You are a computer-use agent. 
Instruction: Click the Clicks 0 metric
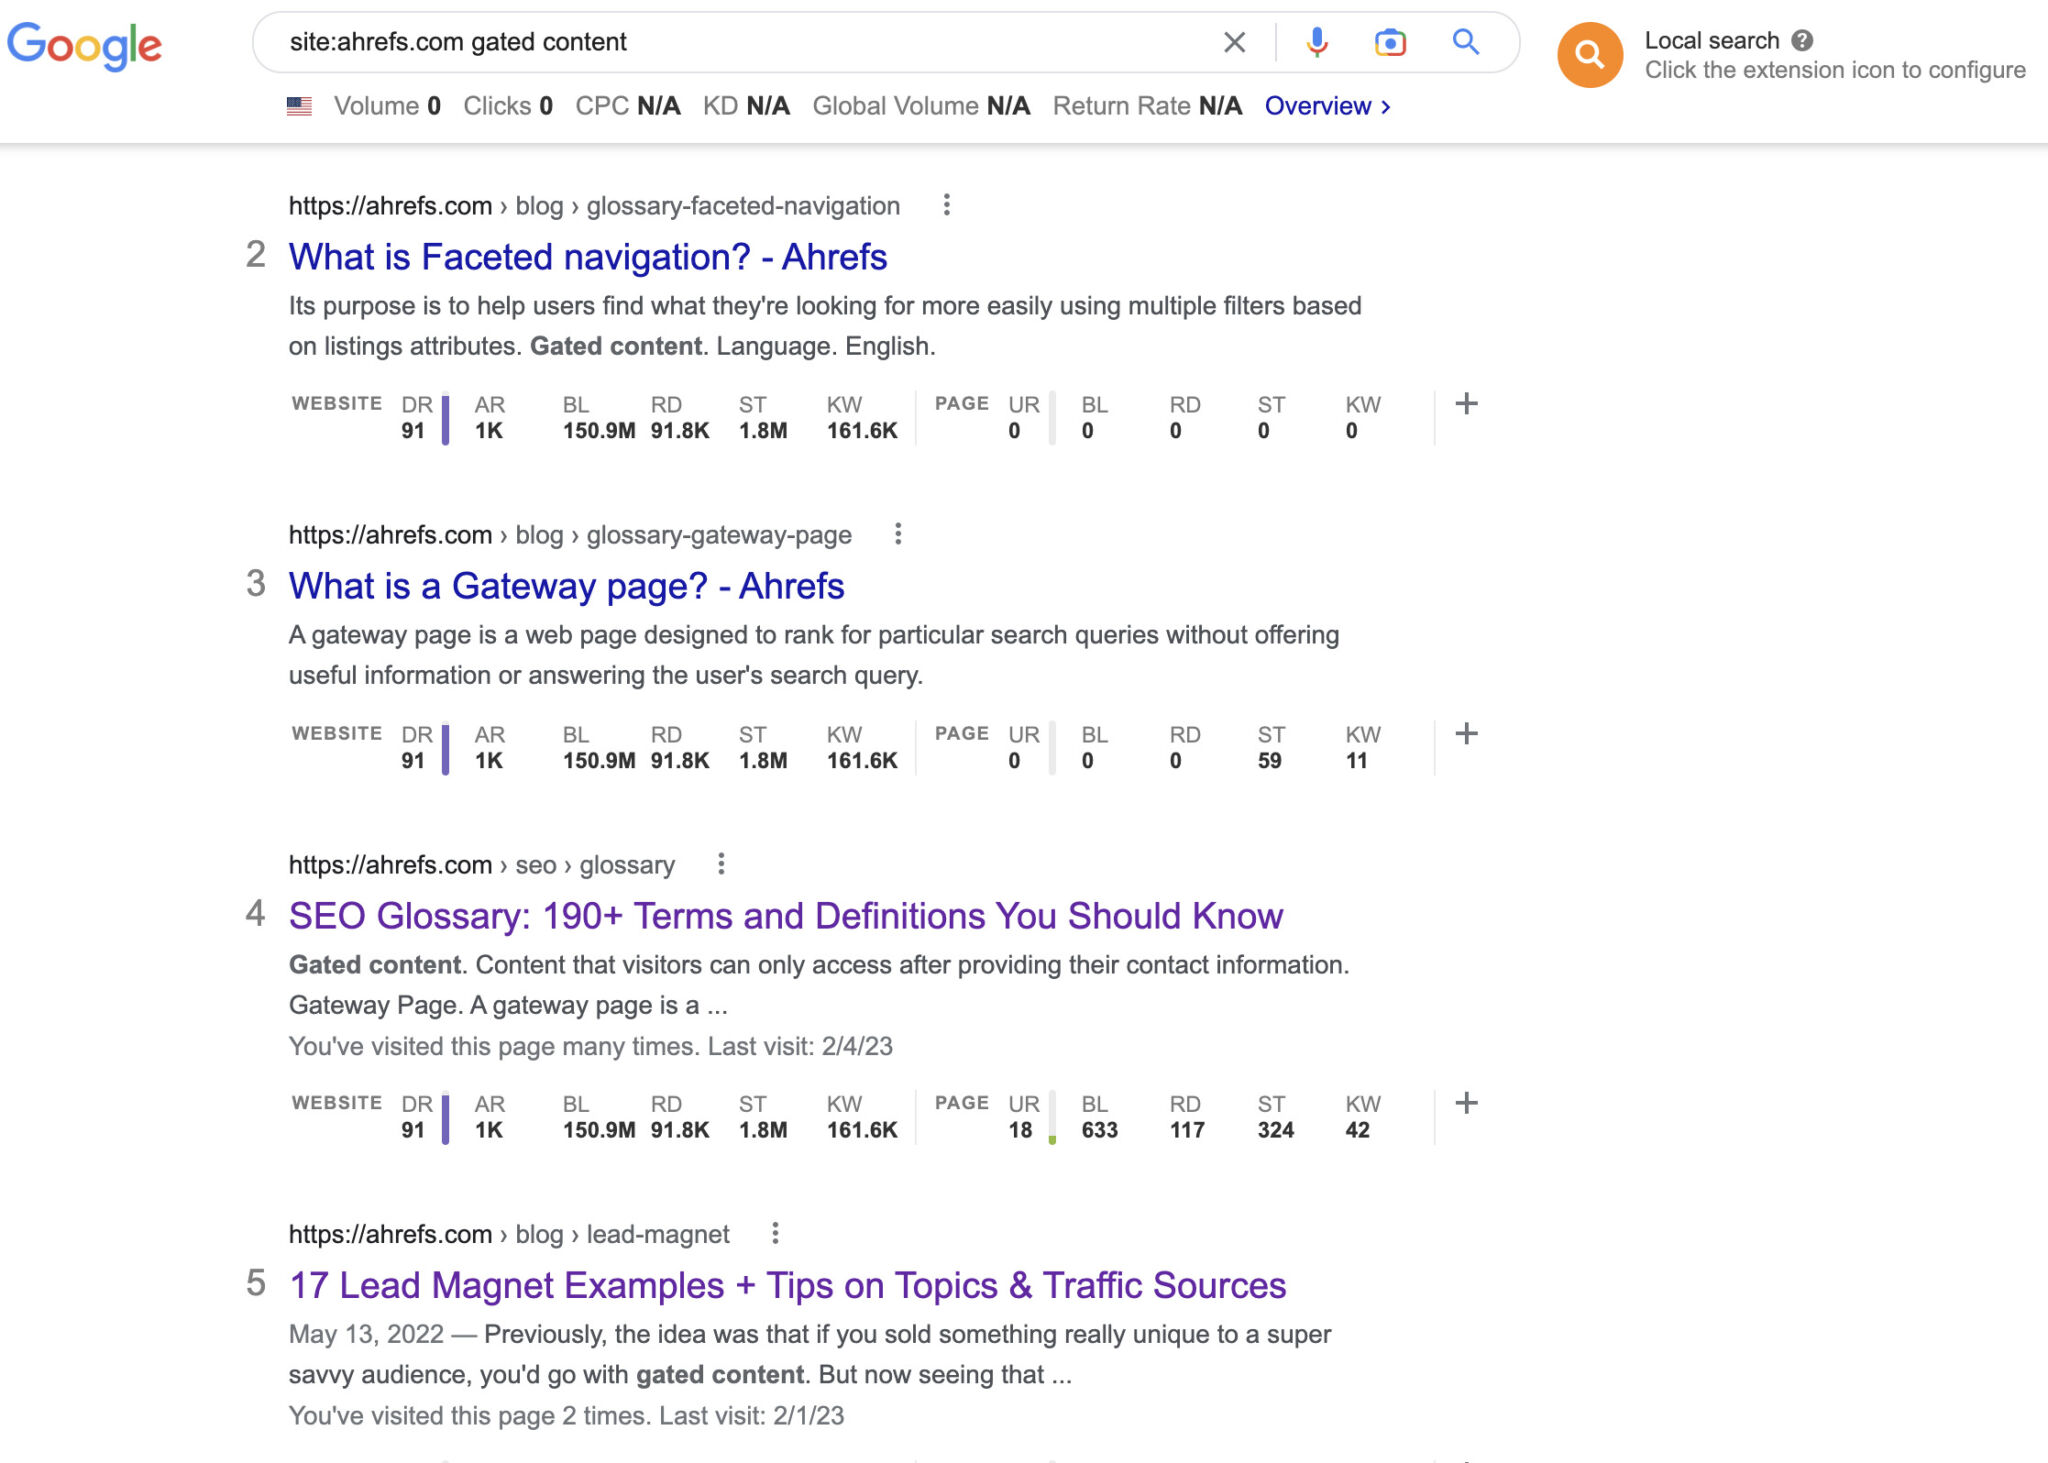pyautogui.click(x=508, y=106)
